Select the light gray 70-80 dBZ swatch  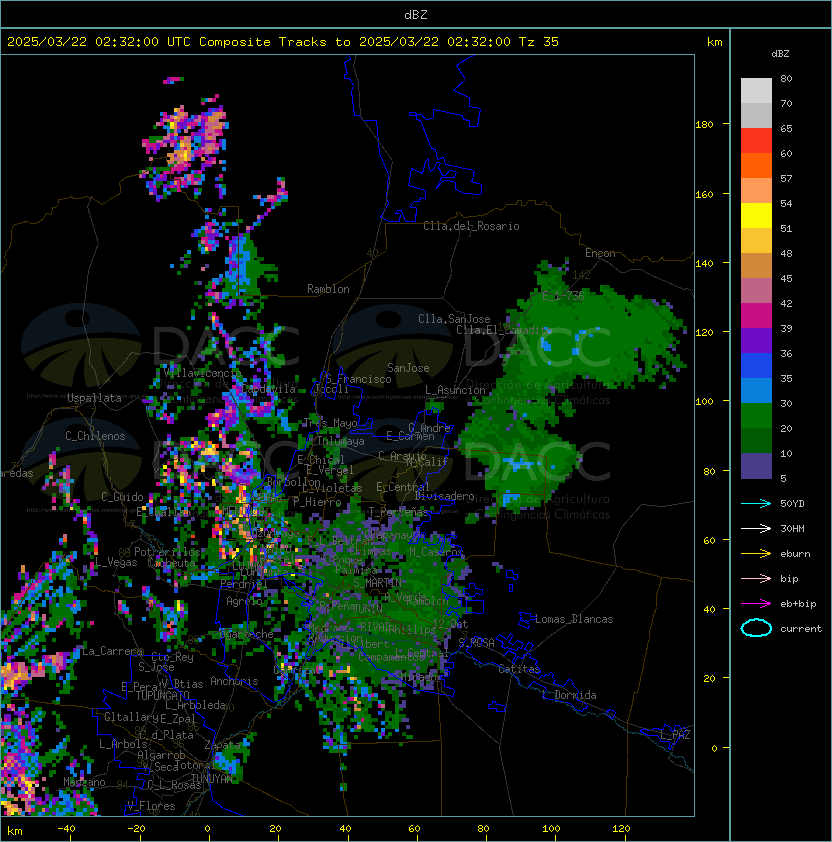pos(756,91)
